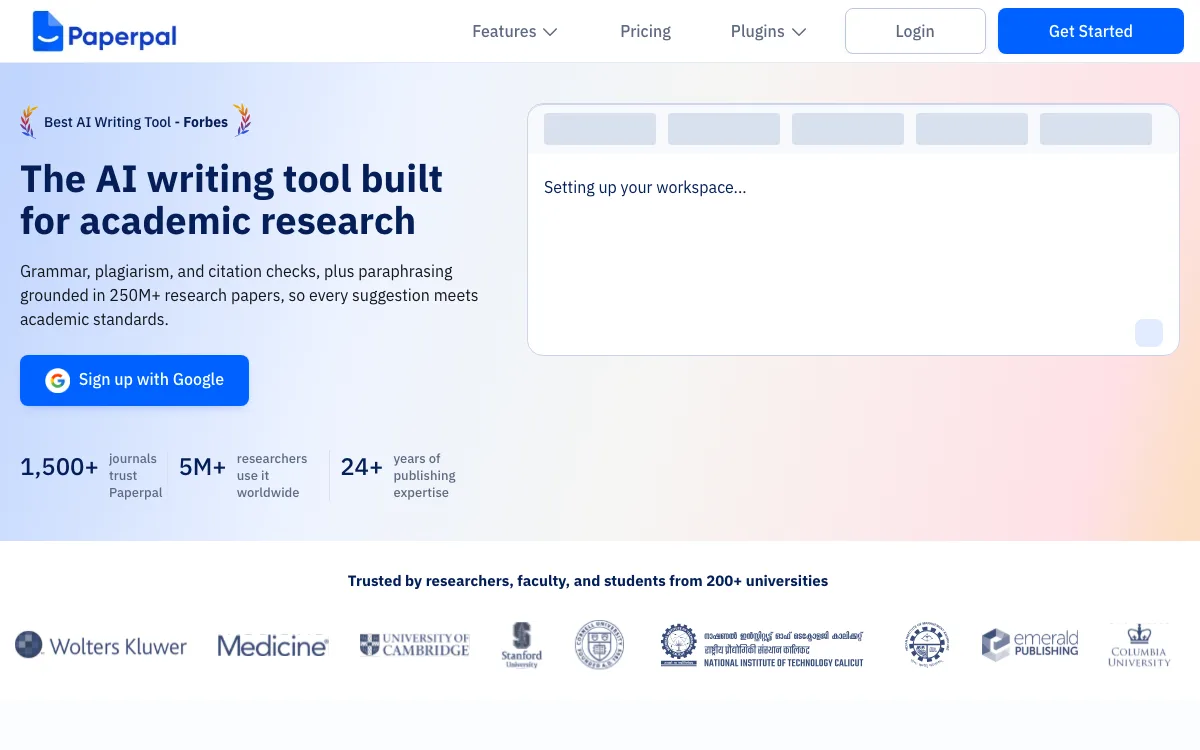
Task: Click the Emerald Publishing logo
Action: coord(1030,645)
